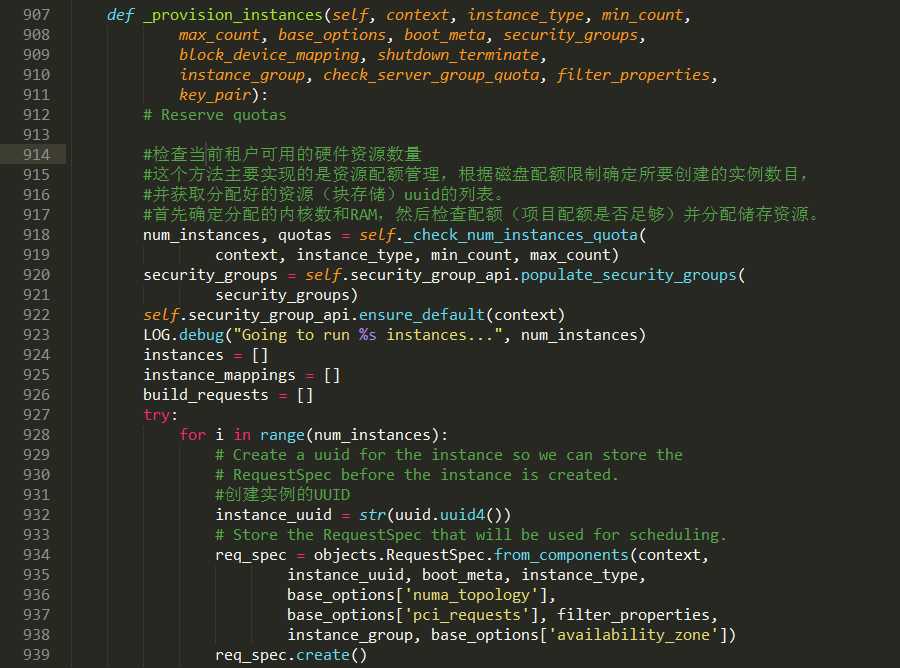This screenshot has width=900, height=668.
Task: Click the security_groups variable on line 920
Action: pos(210,275)
